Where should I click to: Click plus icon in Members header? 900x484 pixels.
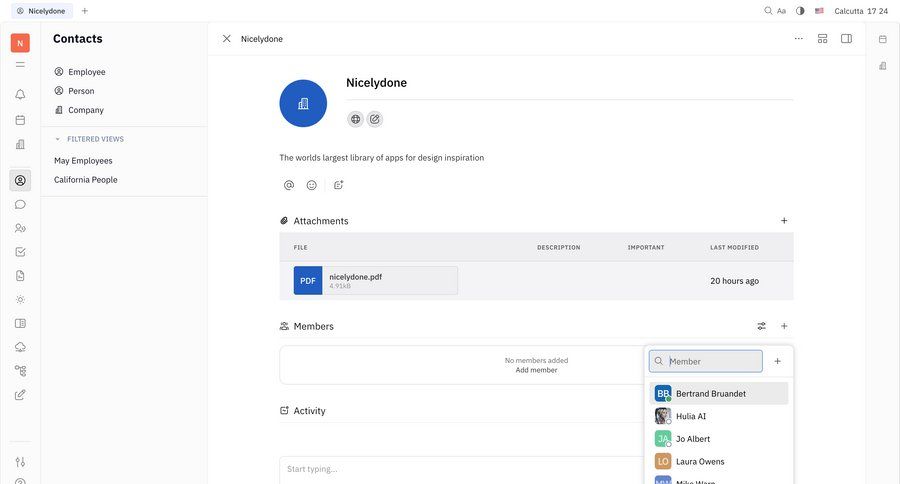coord(784,326)
